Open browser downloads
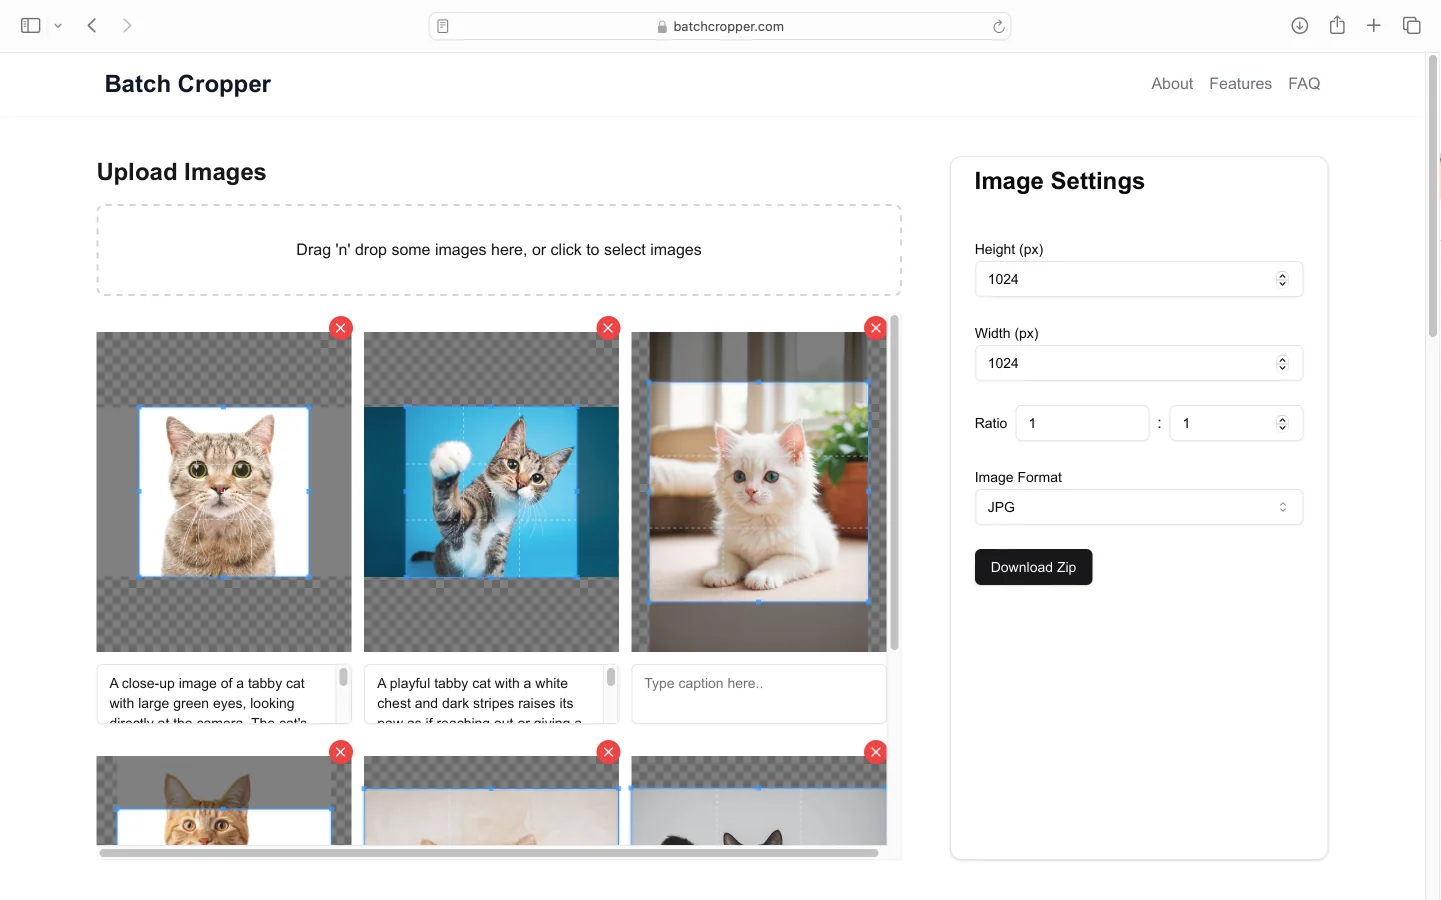1441x900 pixels. tap(1299, 25)
